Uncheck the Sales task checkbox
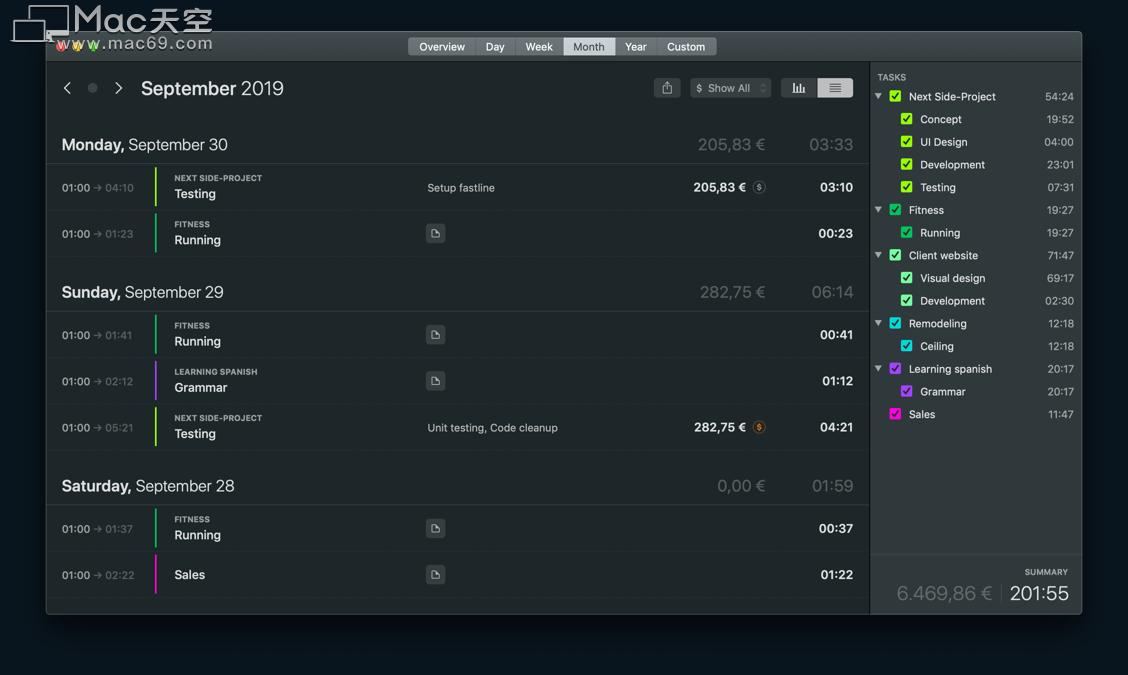This screenshot has width=1128, height=675. 896,414
